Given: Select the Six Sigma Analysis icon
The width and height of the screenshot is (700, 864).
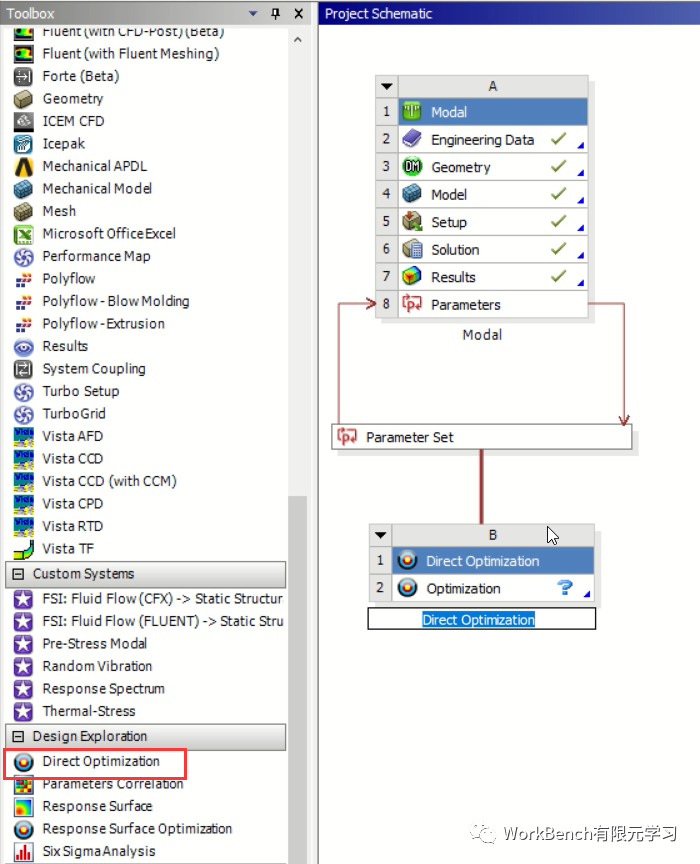Looking at the screenshot, I should (x=23, y=852).
